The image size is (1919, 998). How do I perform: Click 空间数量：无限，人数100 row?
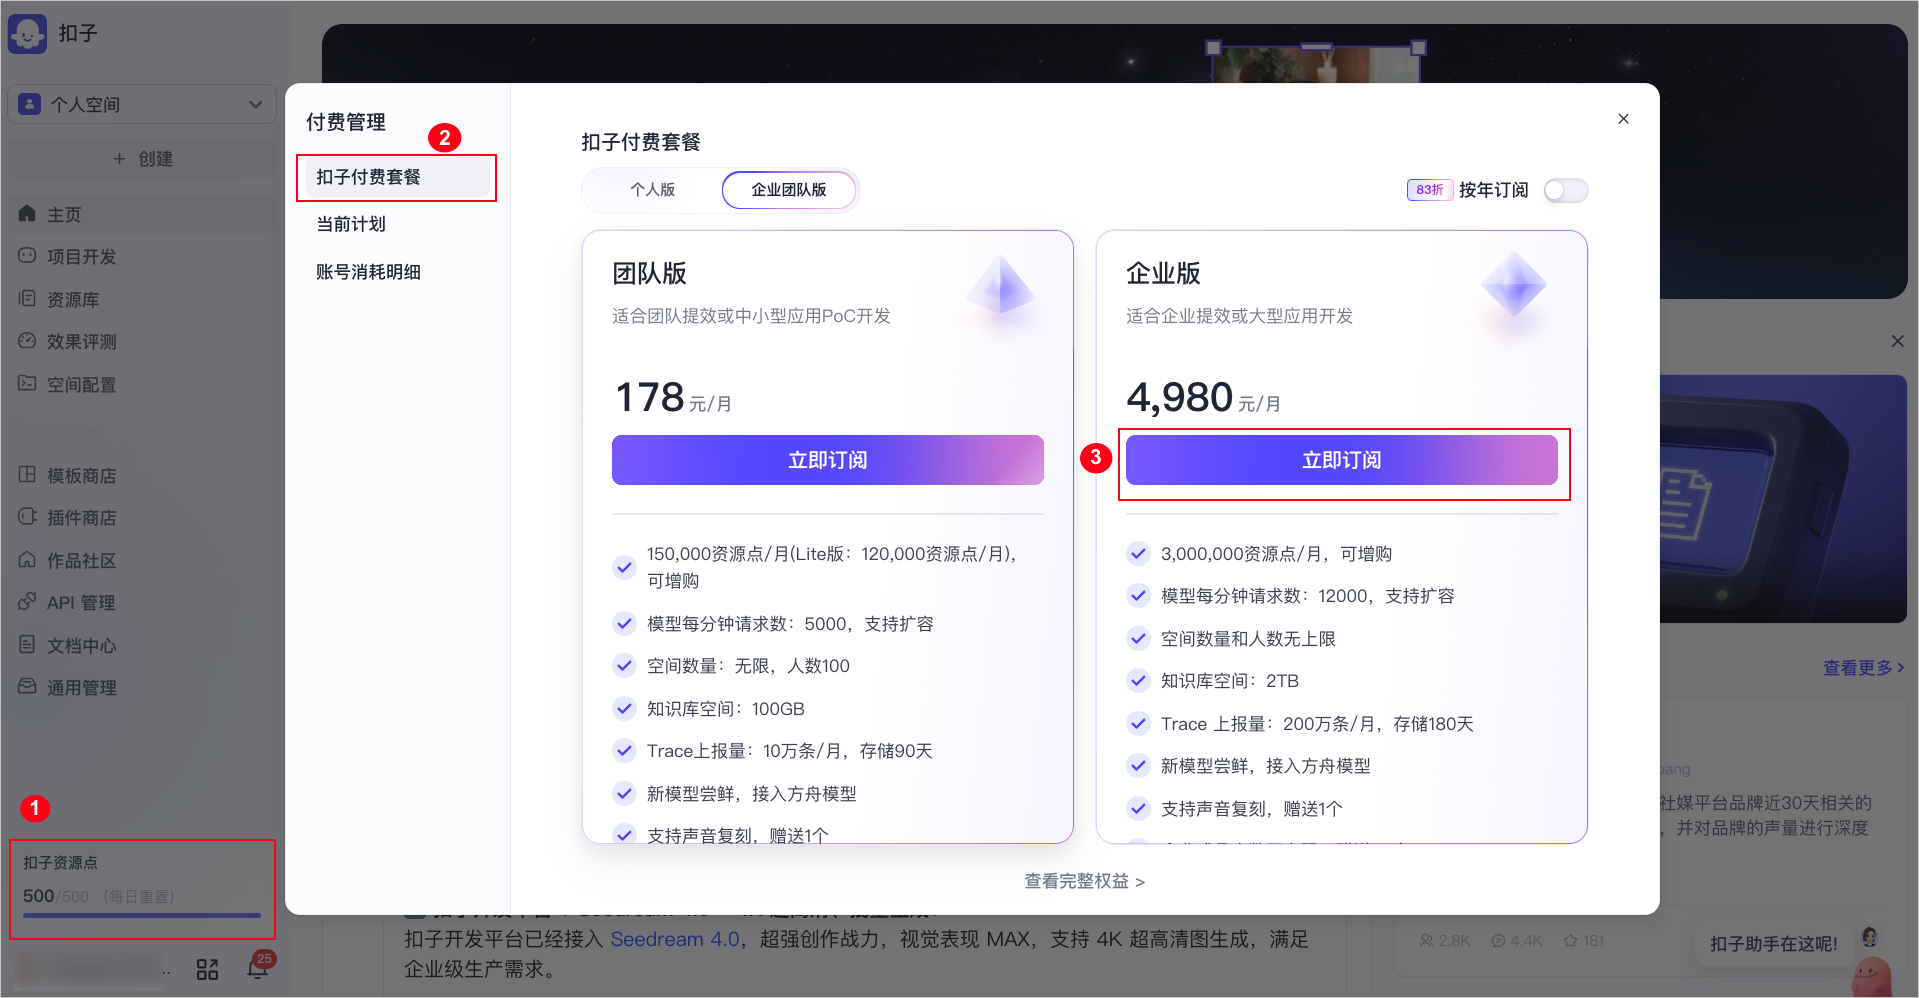[731, 666]
